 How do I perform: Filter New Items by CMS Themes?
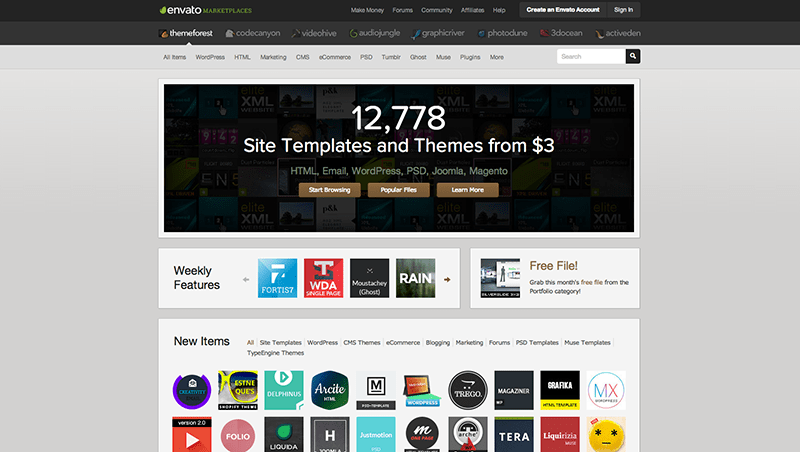[x=362, y=343]
